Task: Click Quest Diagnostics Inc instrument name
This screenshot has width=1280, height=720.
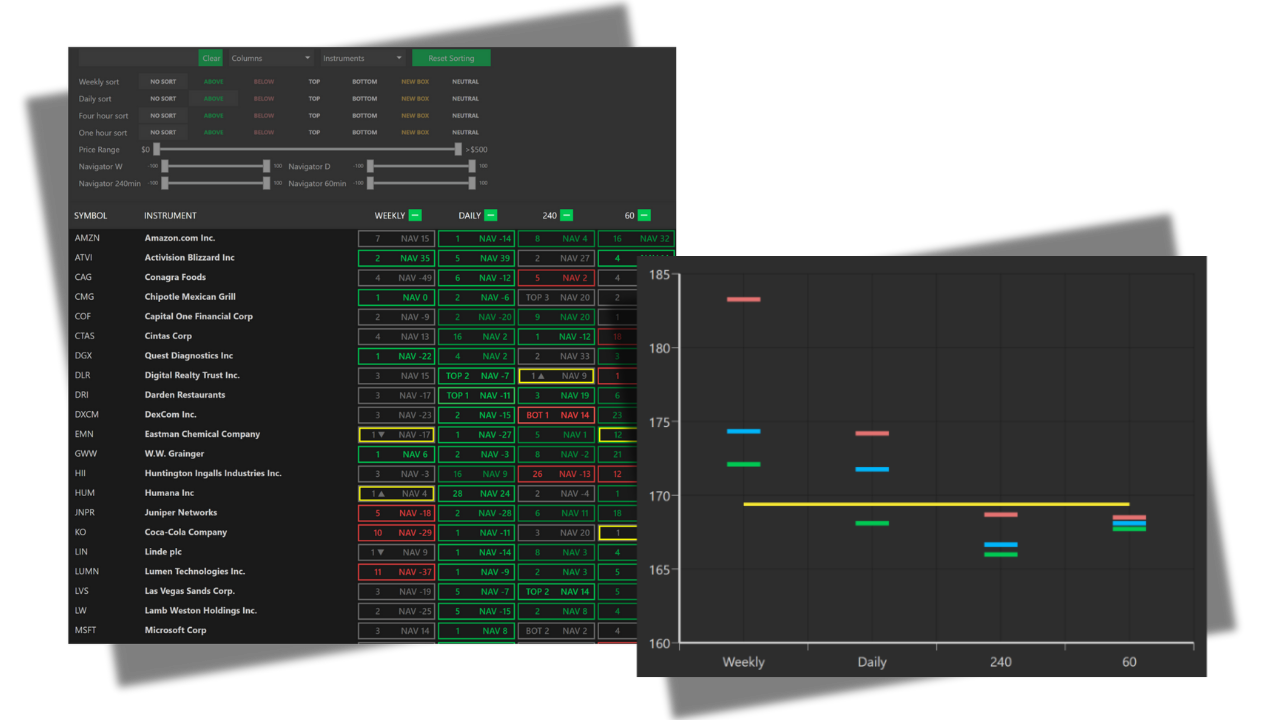Action: pyautogui.click(x=189, y=356)
